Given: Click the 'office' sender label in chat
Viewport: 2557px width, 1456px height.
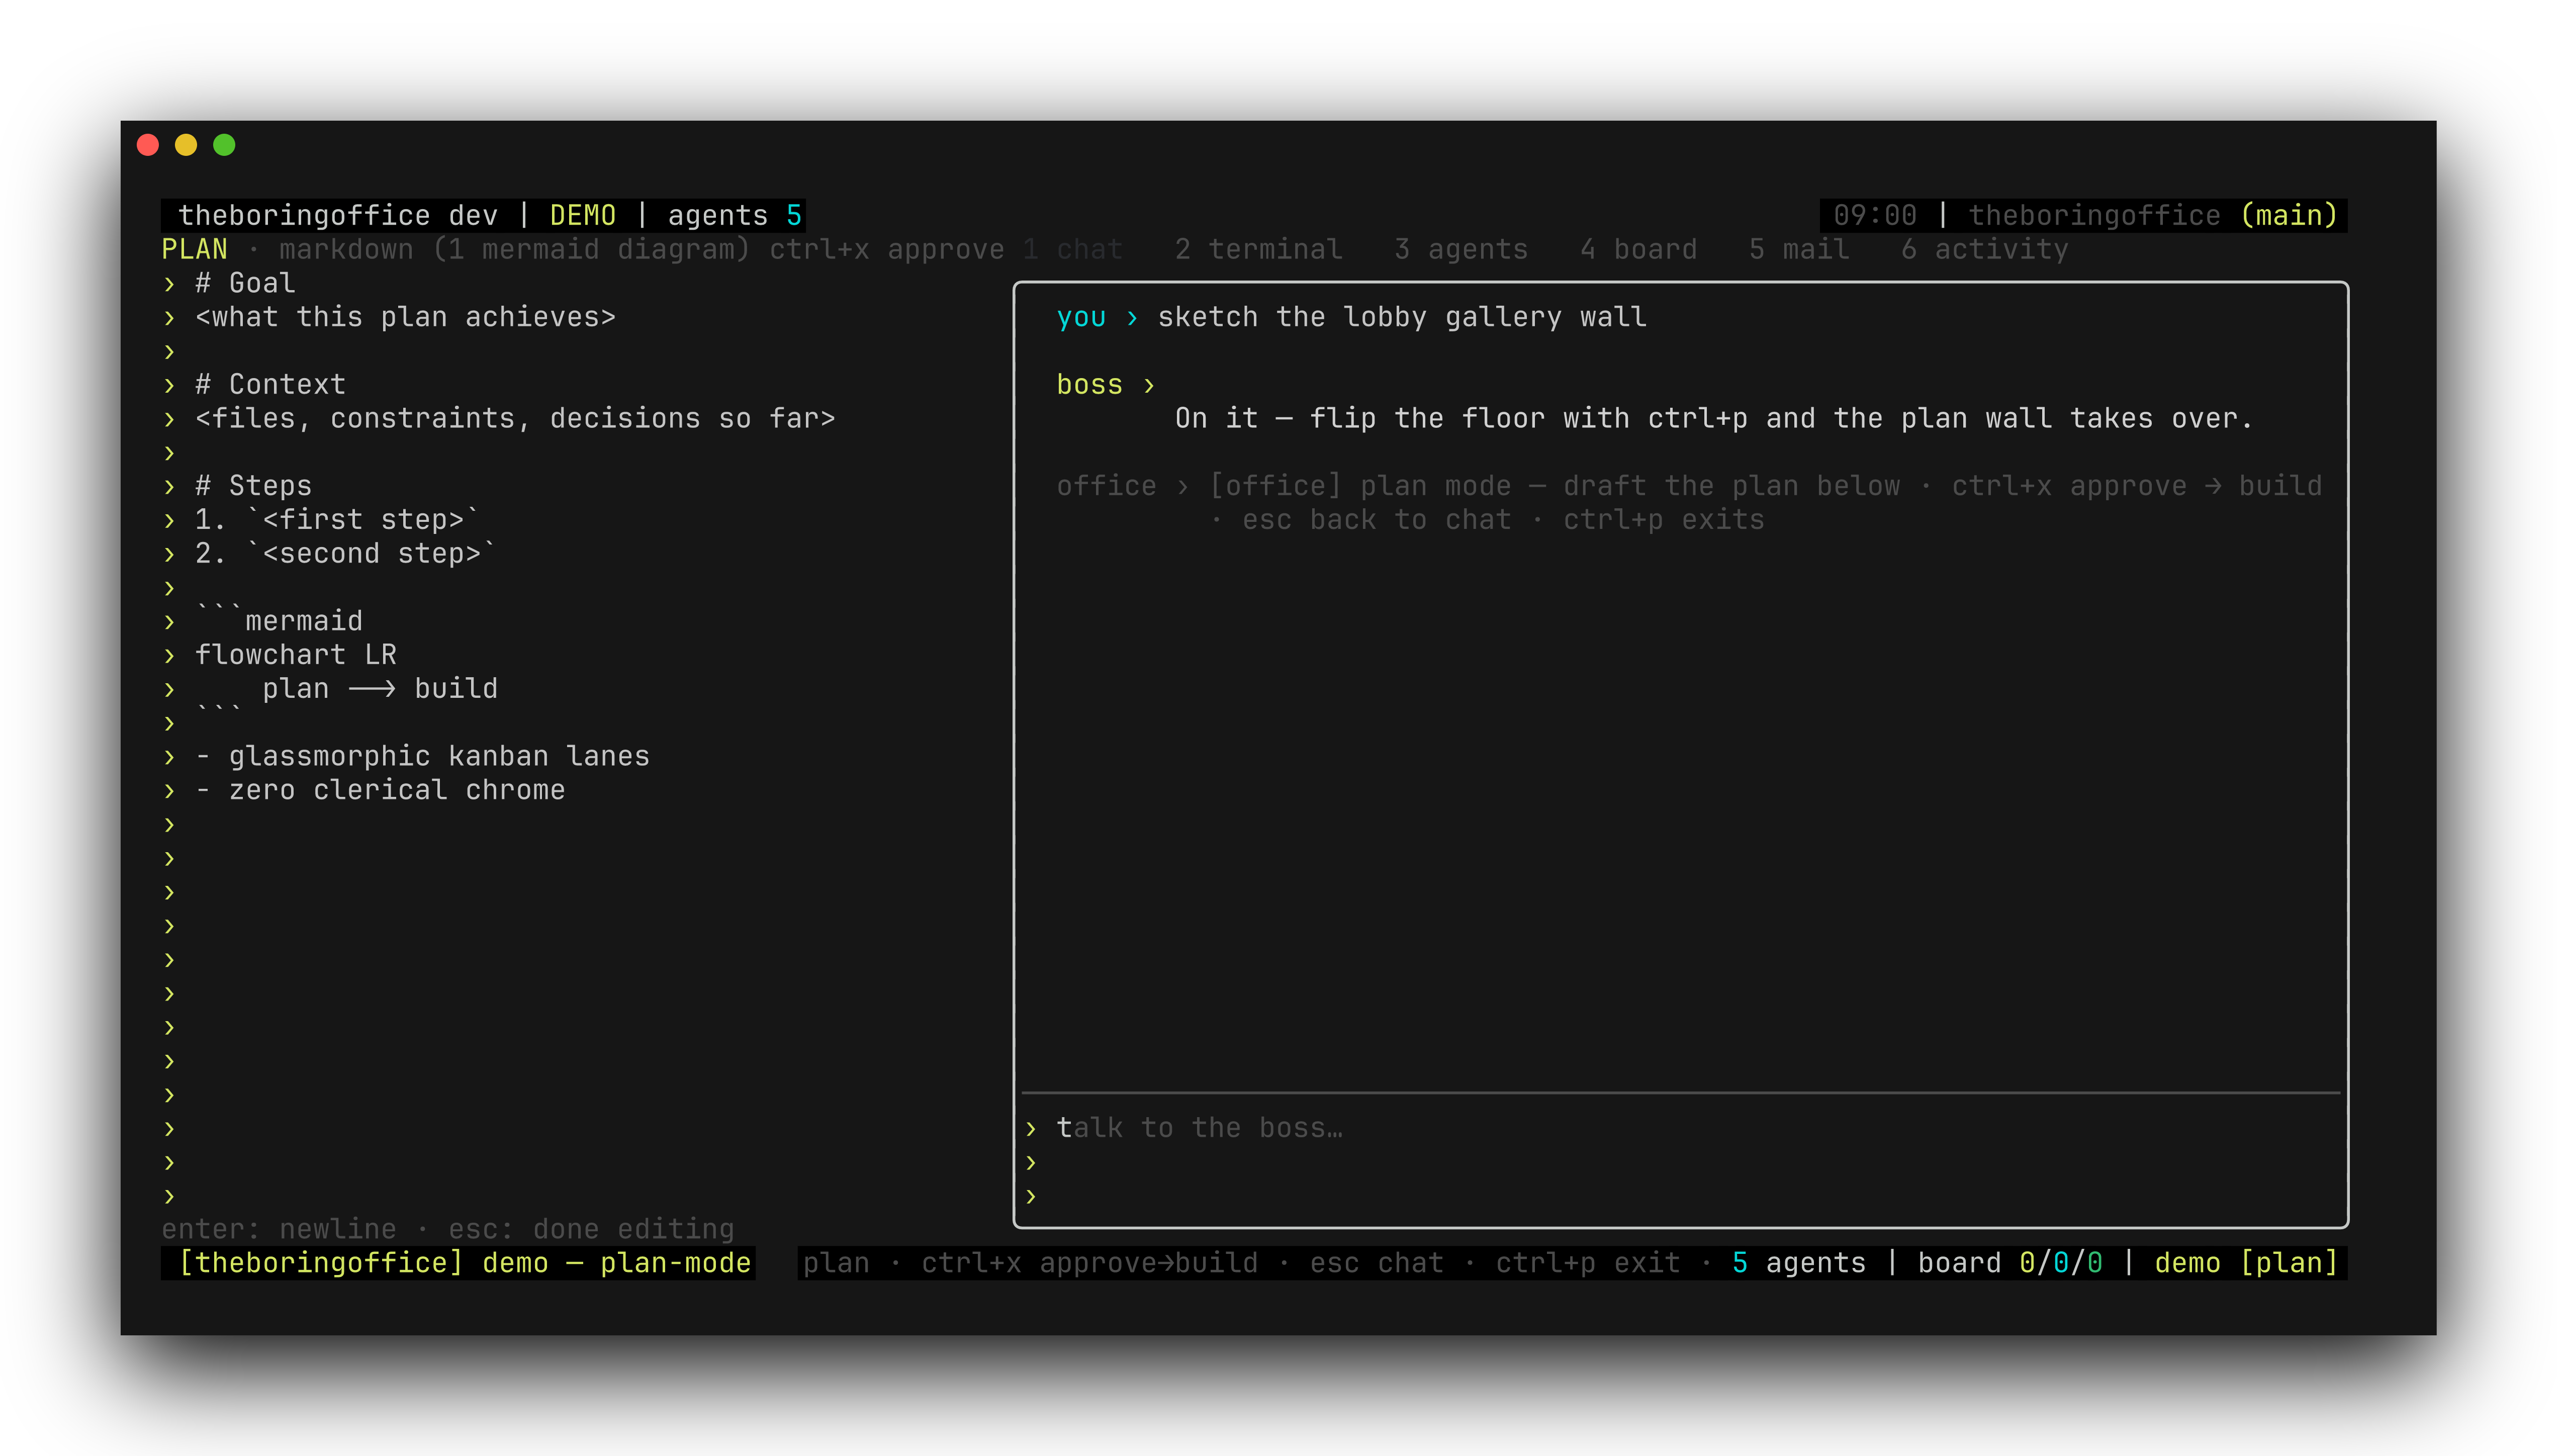Looking at the screenshot, I should [x=1106, y=486].
